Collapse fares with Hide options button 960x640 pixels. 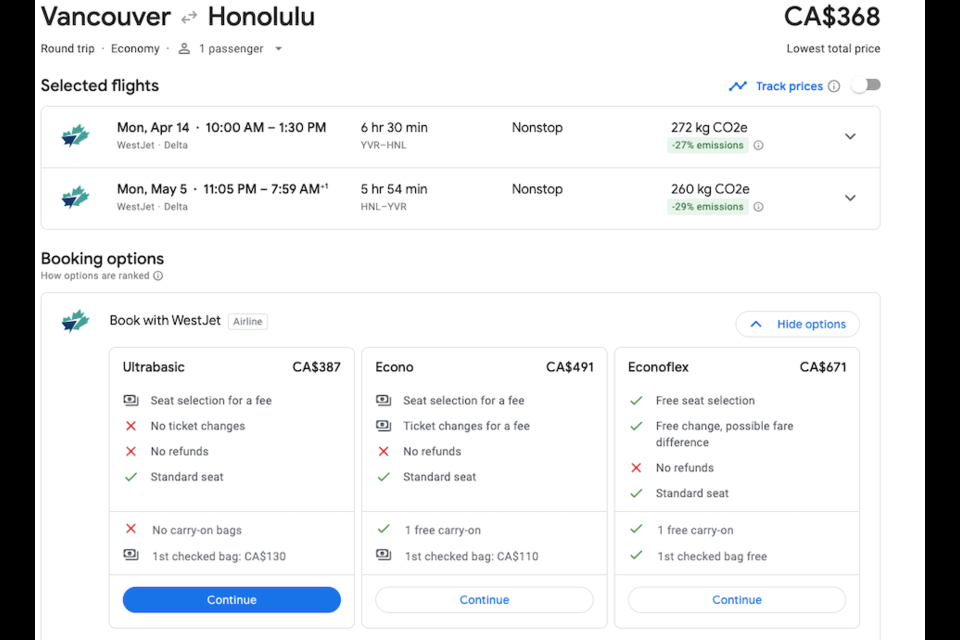coord(797,324)
